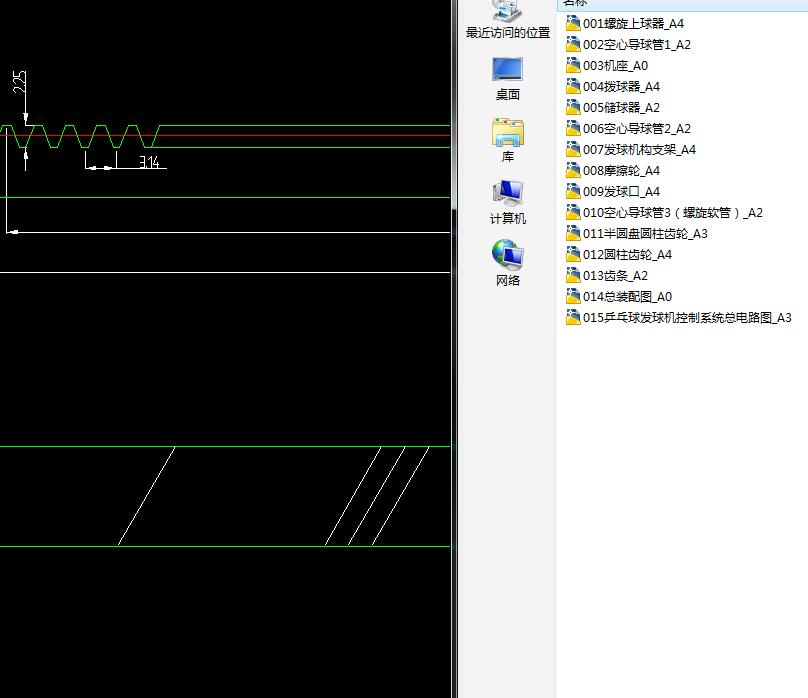
Task: Select file 010空心导球管3（螺旋软管）_A2
Action: [x=664, y=213]
